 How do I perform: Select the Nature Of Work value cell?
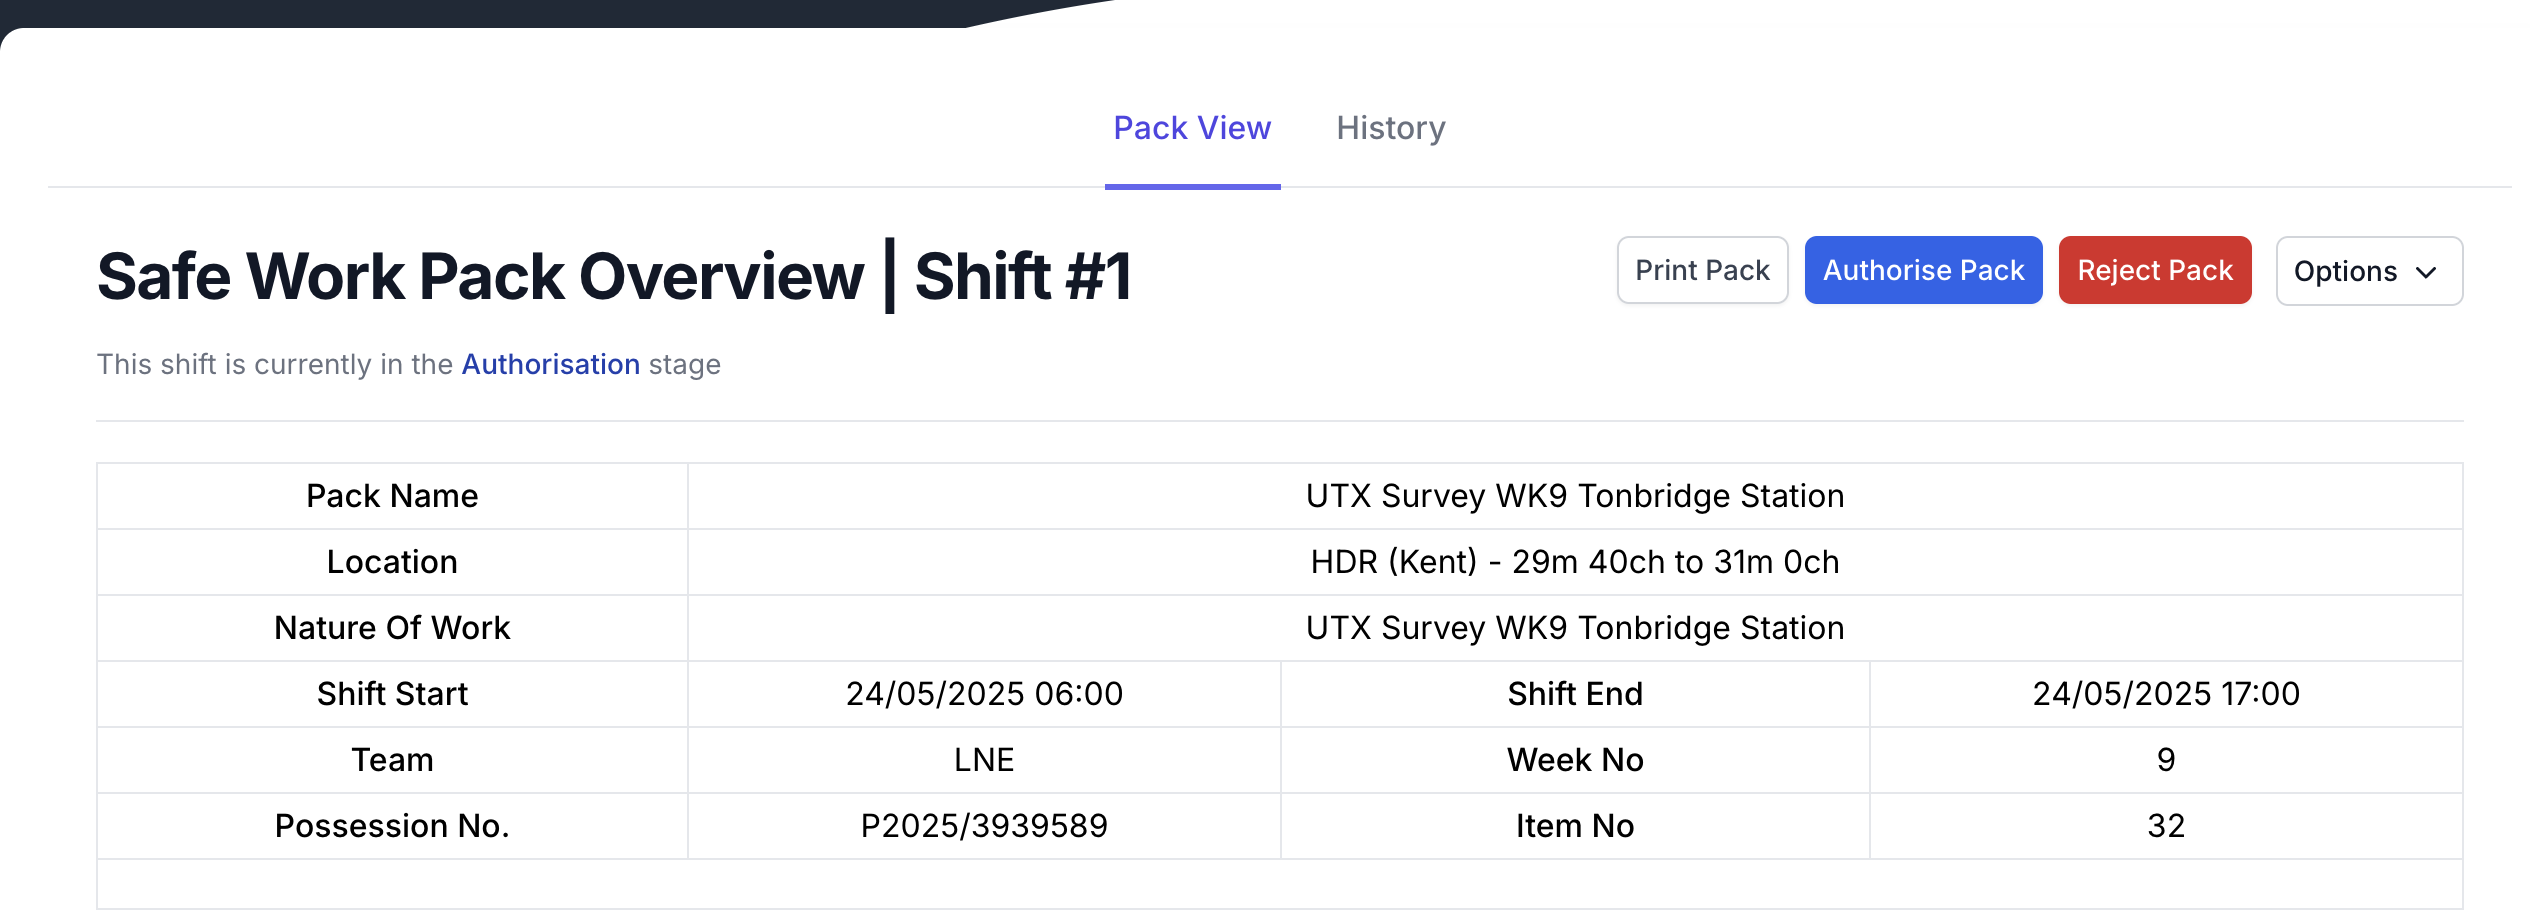coord(1574,628)
